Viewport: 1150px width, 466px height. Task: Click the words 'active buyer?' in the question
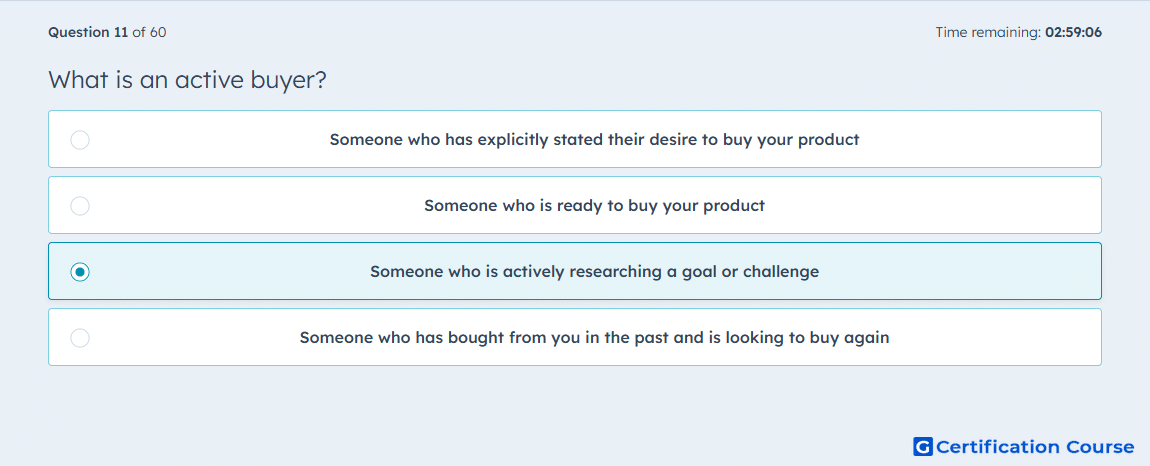coord(250,79)
